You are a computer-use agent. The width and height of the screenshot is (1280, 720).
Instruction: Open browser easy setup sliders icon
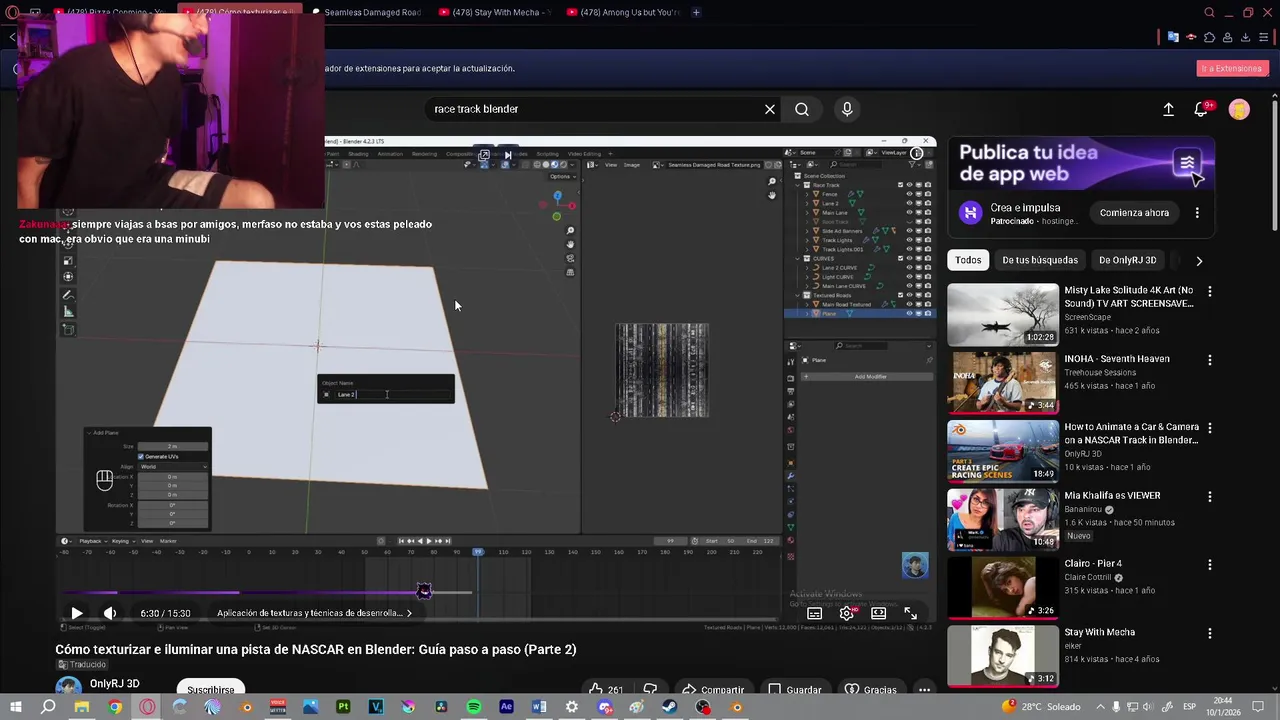click(x=1264, y=37)
